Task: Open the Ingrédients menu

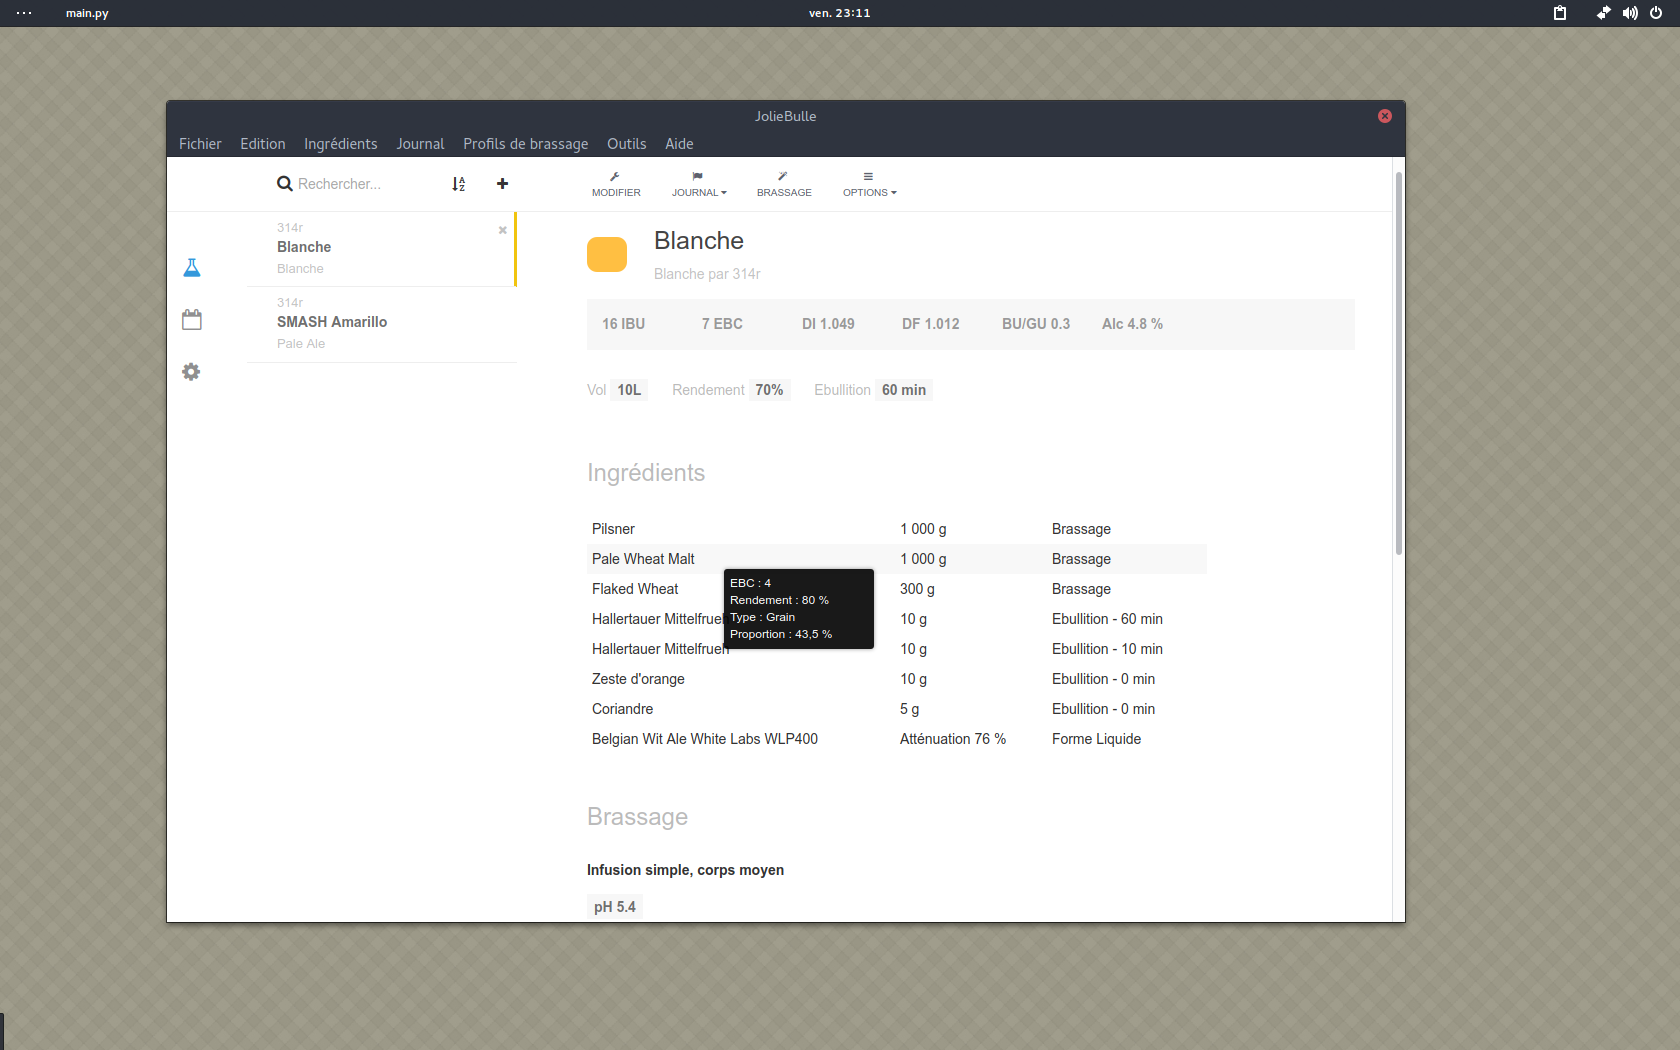Action: point(340,144)
